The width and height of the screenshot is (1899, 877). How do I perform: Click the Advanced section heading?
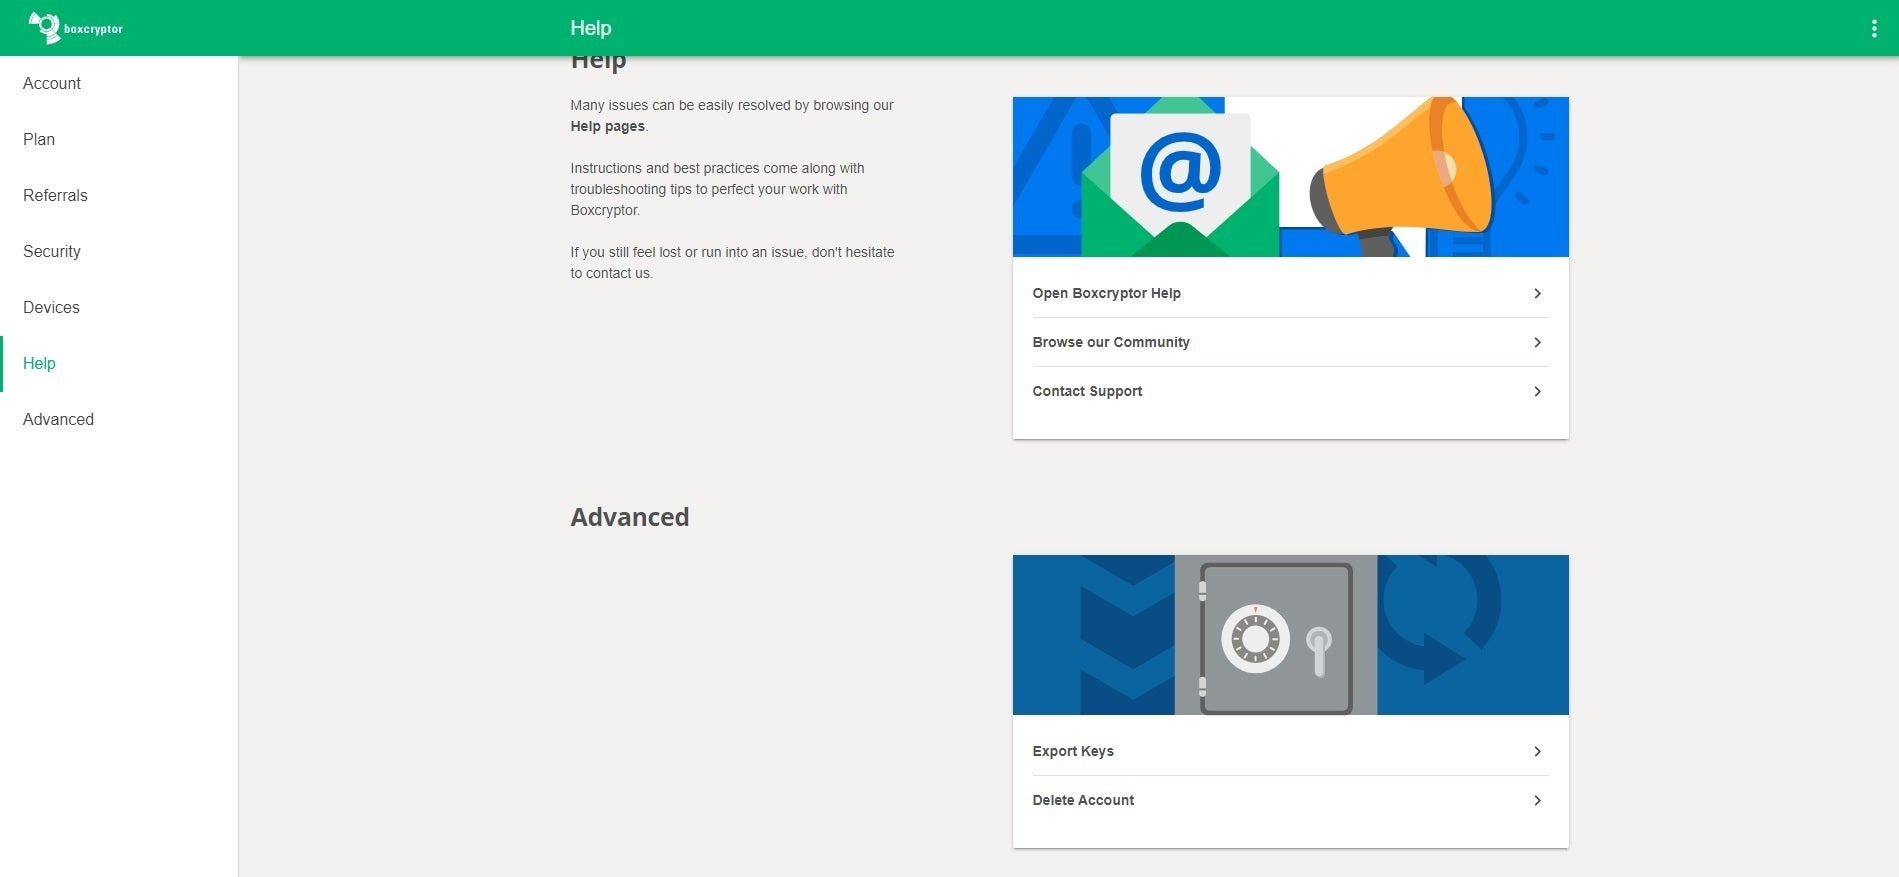coord(630,517)
